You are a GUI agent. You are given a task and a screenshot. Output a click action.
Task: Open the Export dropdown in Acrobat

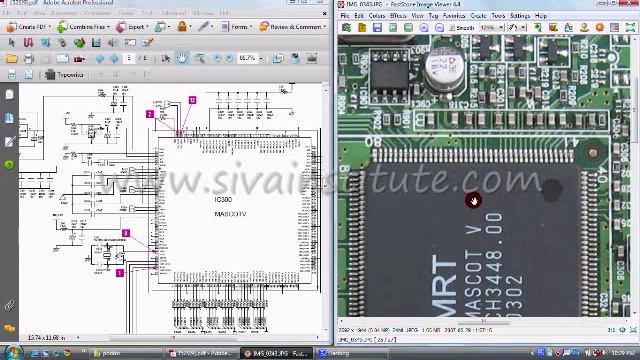(132, 27)
